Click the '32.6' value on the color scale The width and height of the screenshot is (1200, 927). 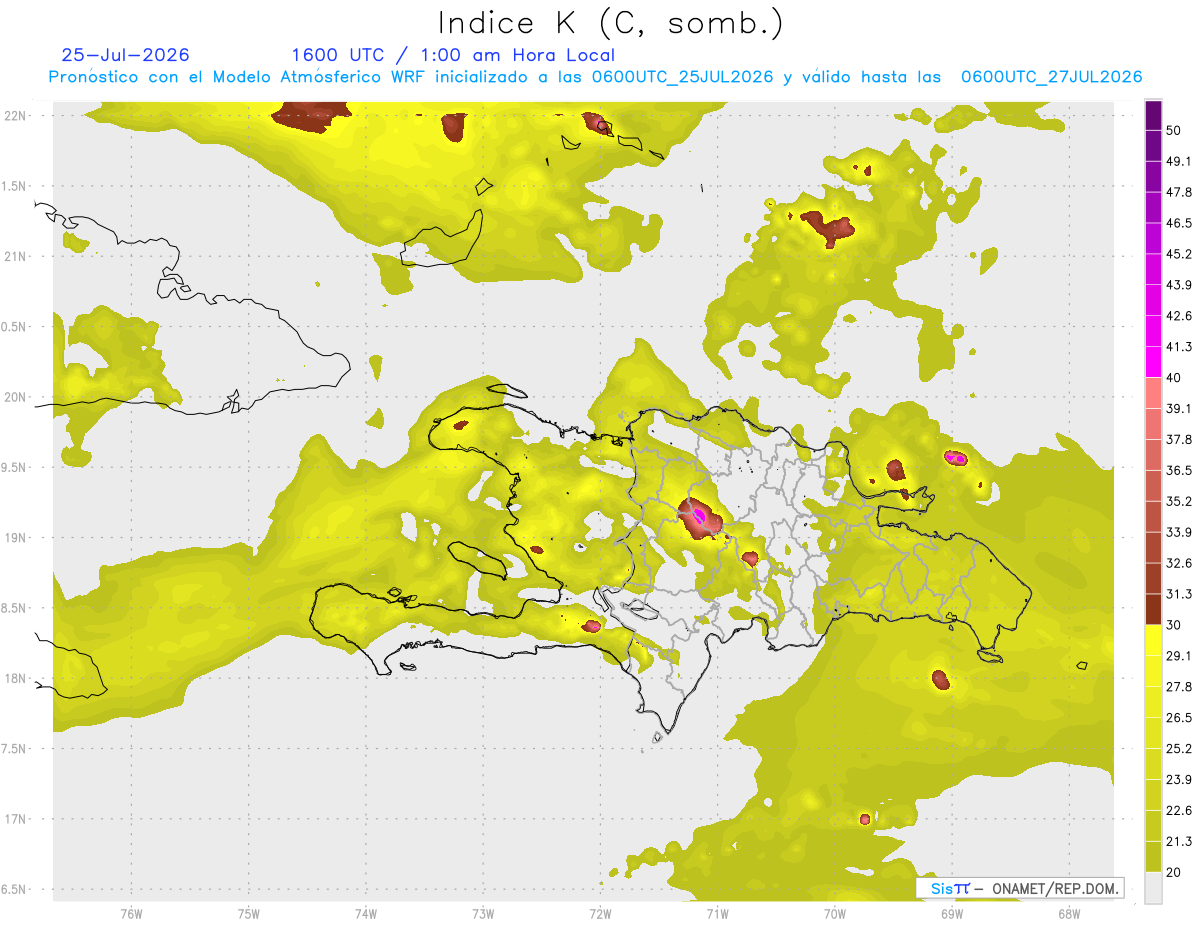pos(1179,563)
